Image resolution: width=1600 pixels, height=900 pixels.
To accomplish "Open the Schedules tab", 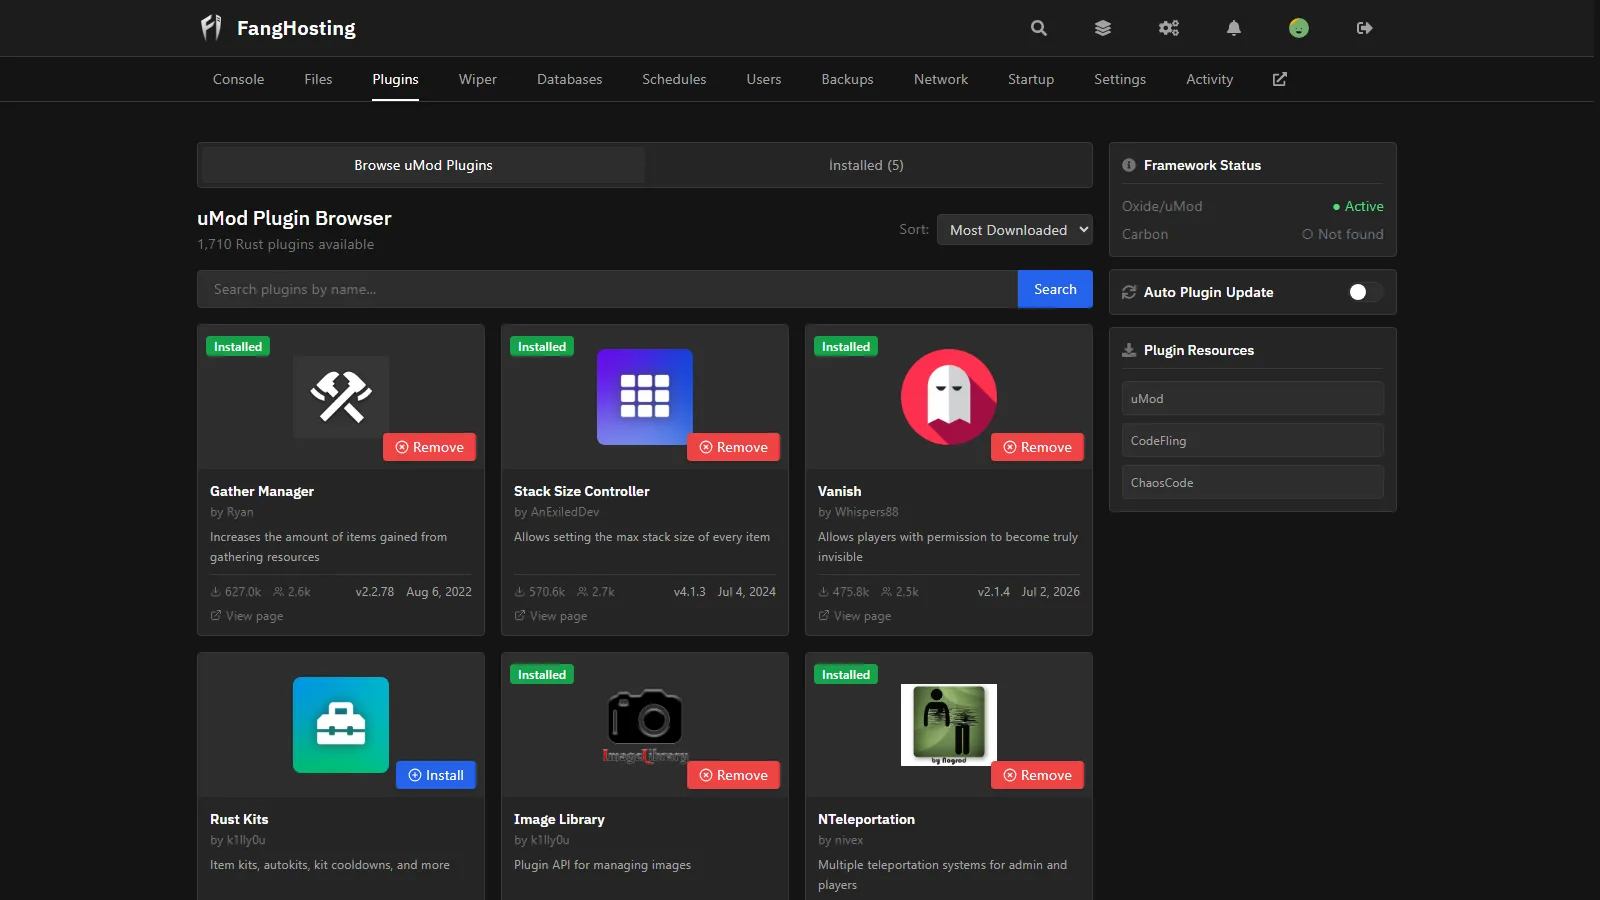I will (x=674, y=79).
